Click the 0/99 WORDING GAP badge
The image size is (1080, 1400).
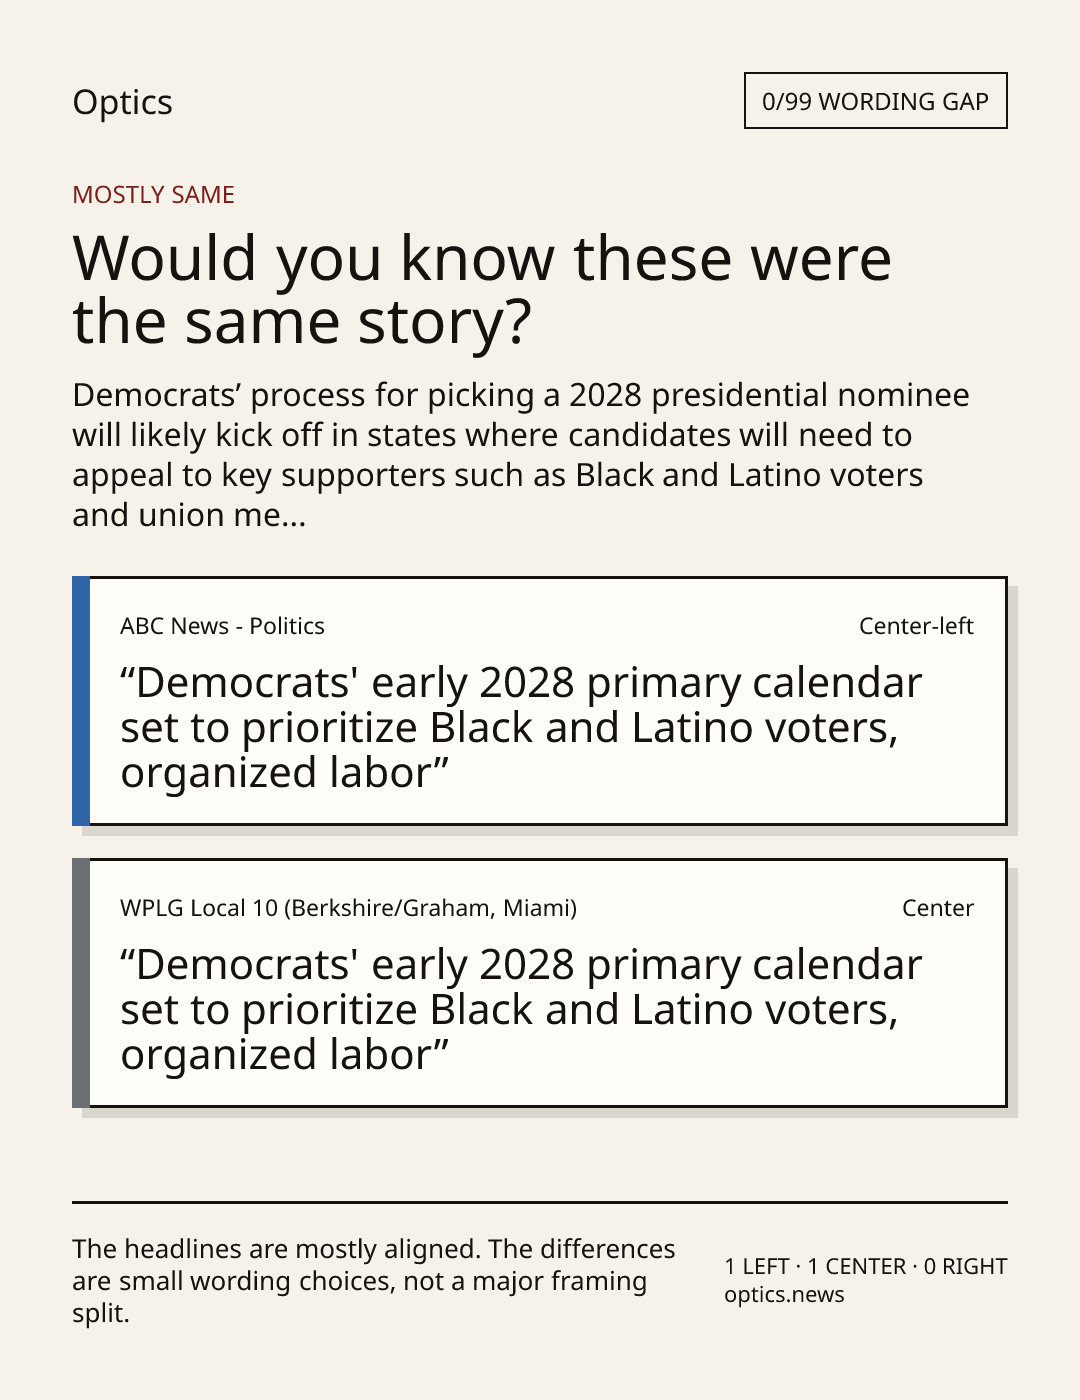point(875,101)
